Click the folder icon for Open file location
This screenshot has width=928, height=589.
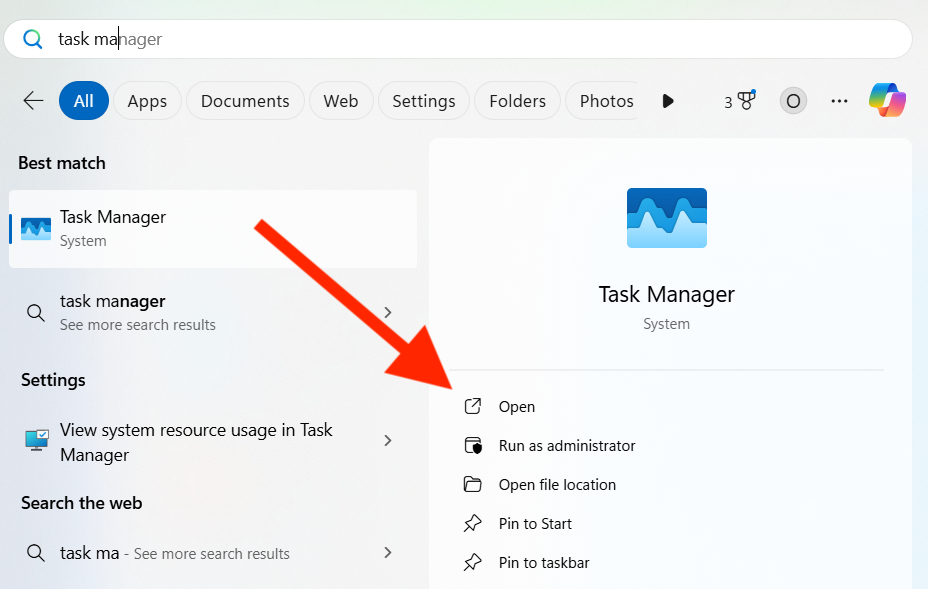tap(472, 484)
